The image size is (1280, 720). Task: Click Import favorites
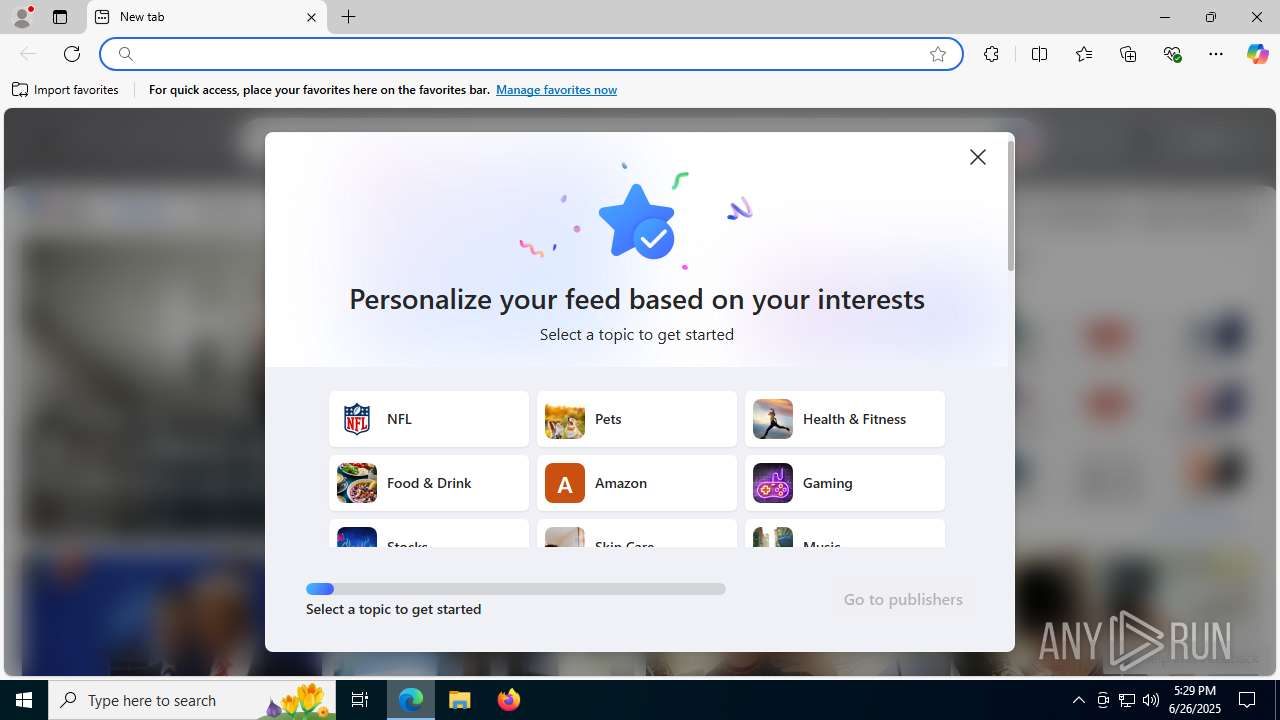(65, 90)
